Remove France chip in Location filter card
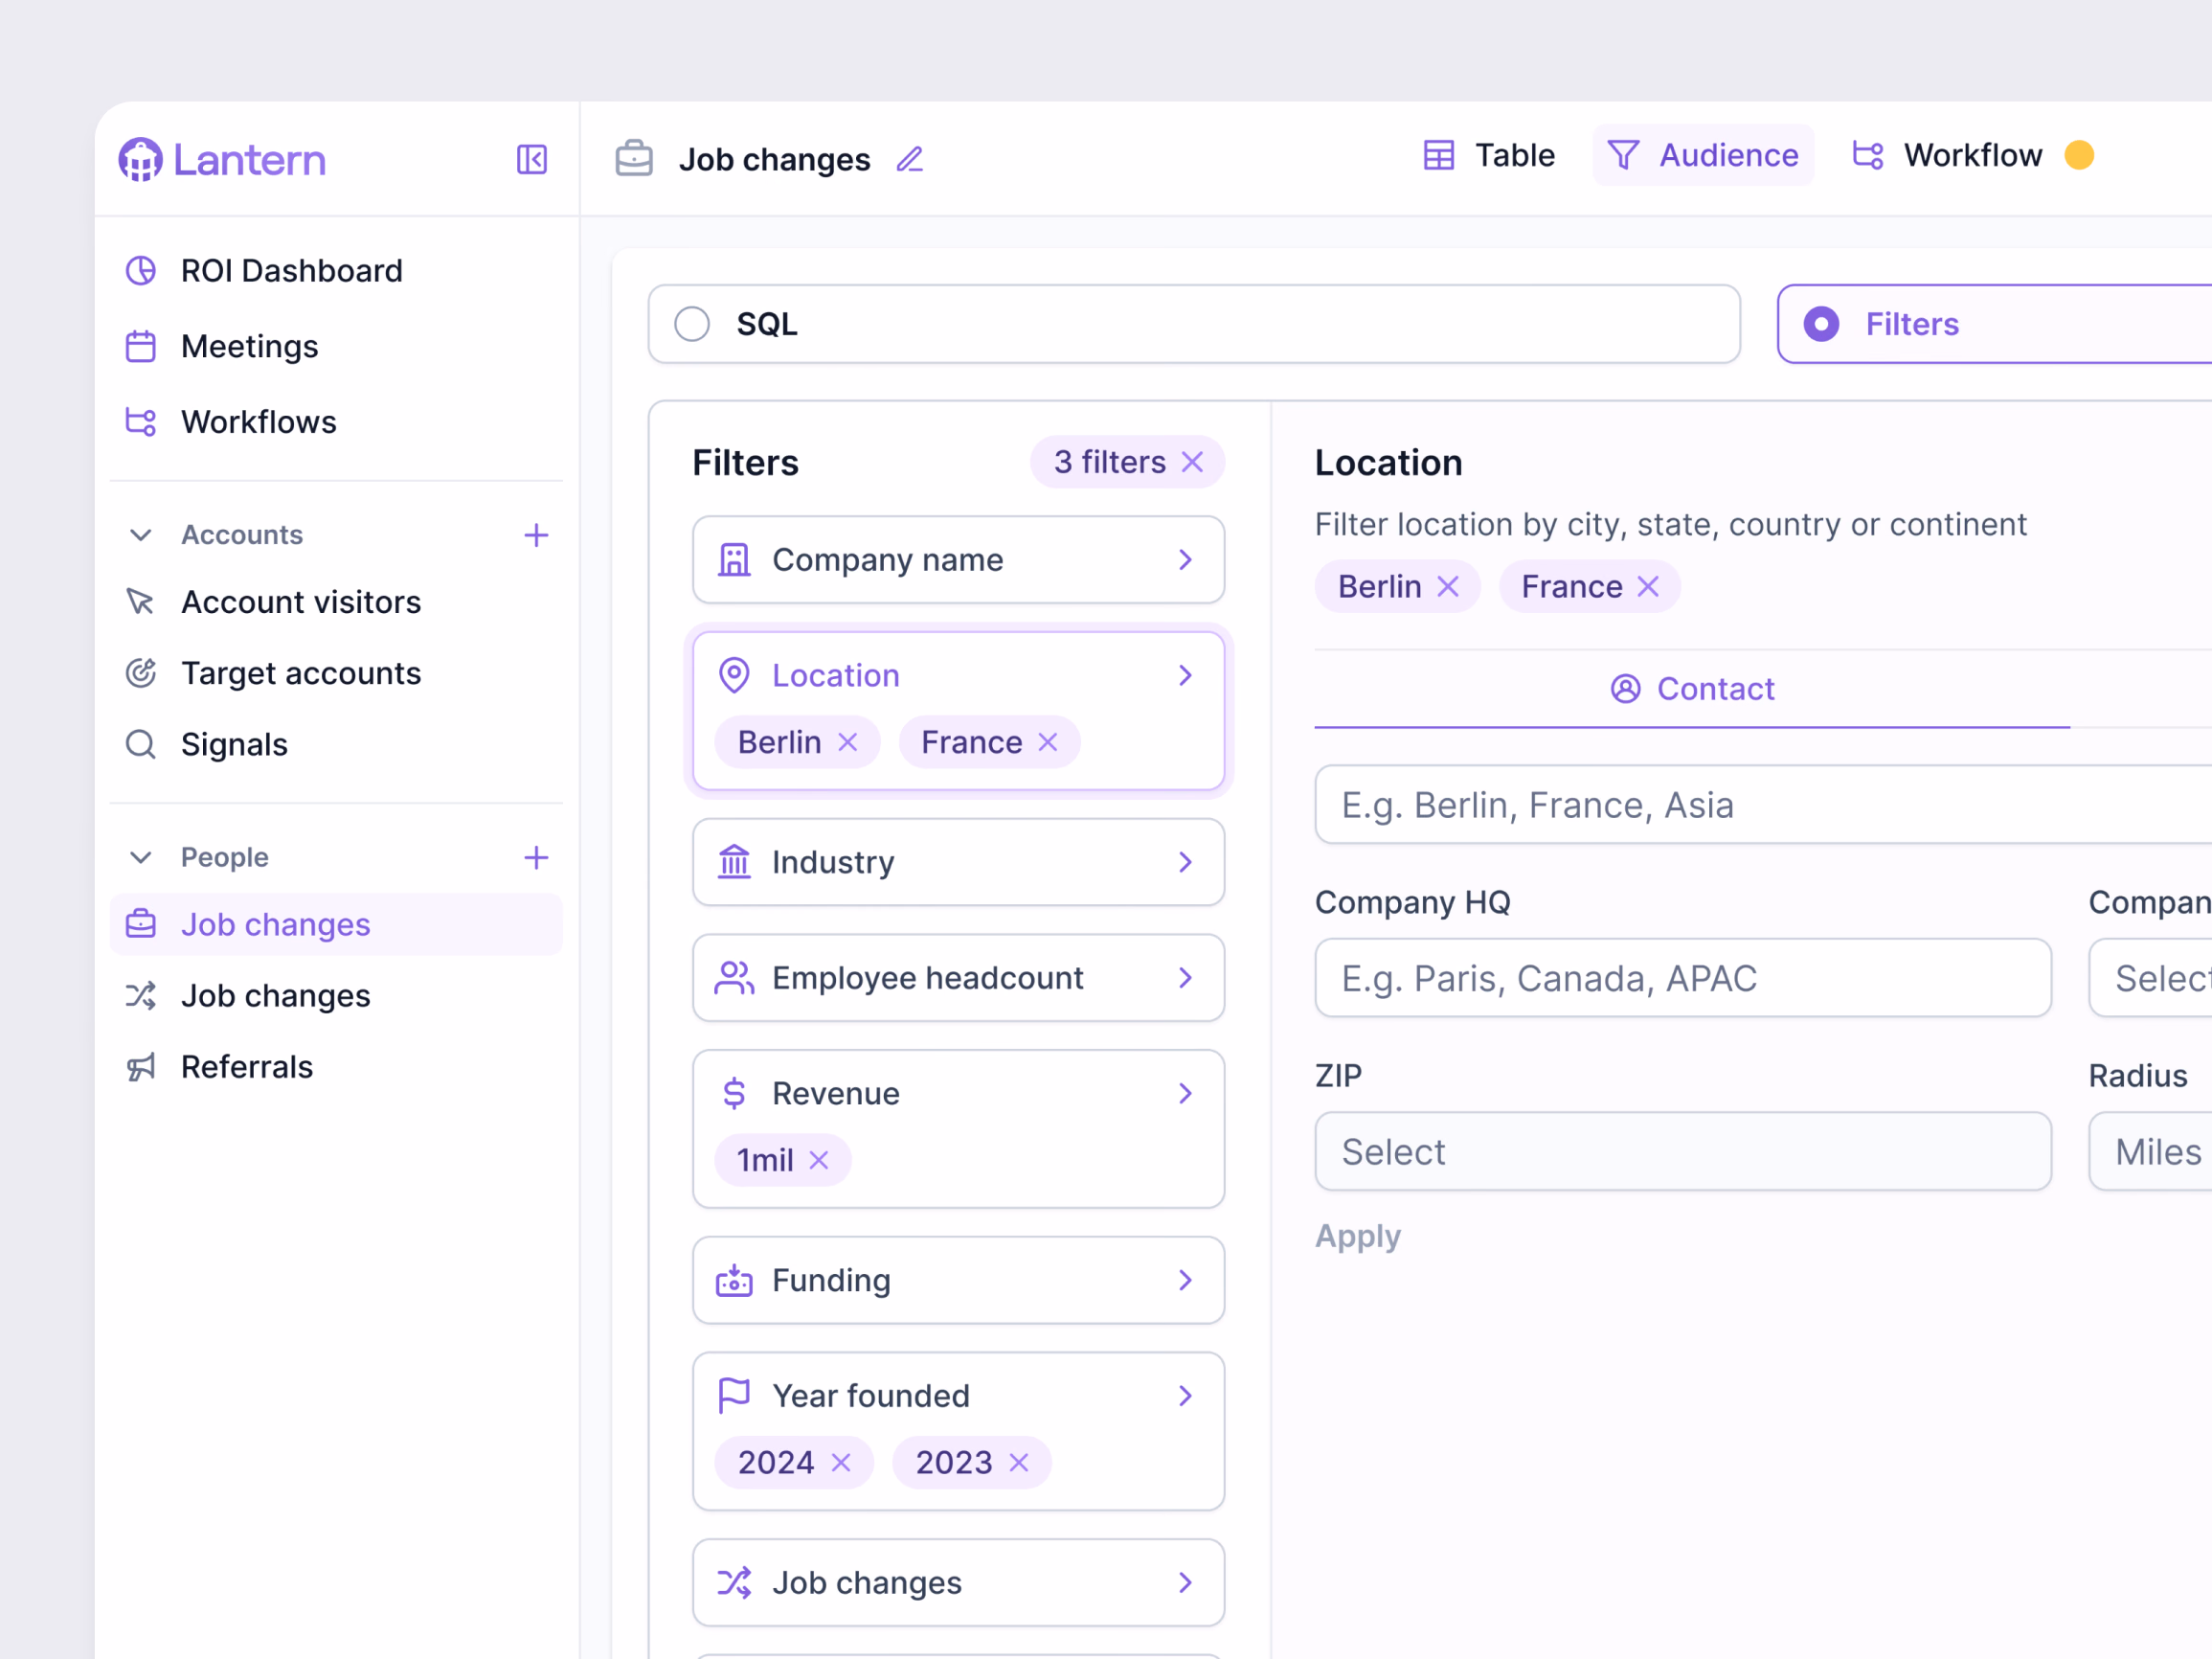The width and height of the screenshot is (2212, 1659). [1047, 742]
